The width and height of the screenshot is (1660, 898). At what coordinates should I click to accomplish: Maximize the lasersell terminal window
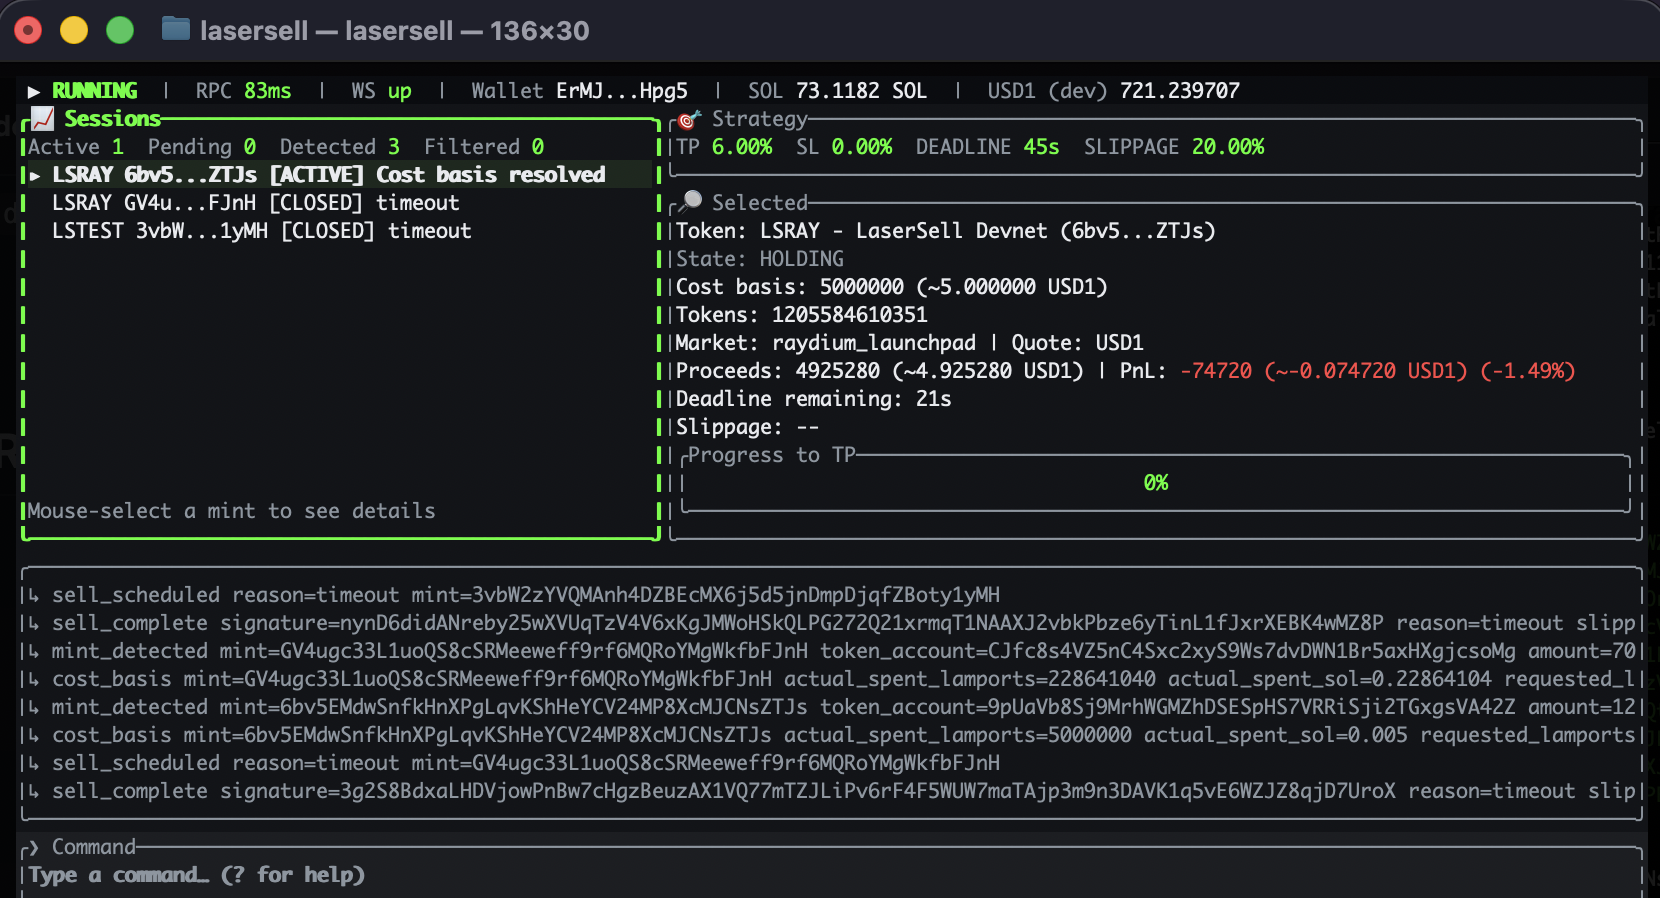[120, 31]
